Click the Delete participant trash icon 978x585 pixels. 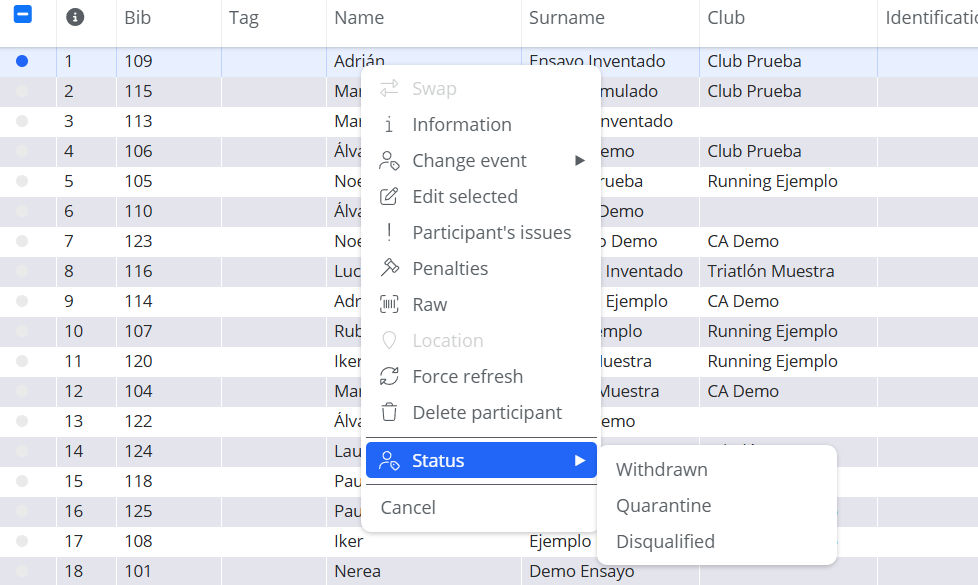[389, 412]
